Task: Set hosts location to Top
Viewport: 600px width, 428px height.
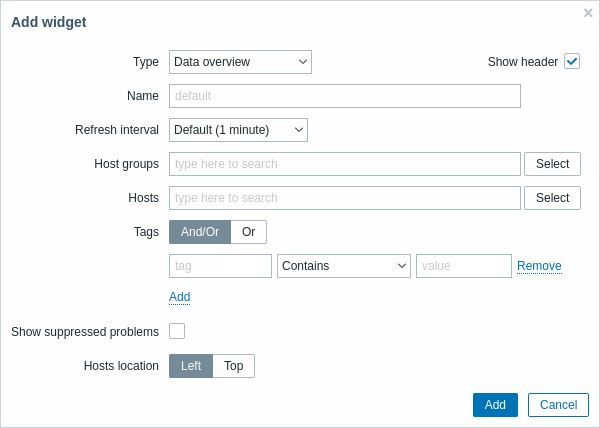Action: [234, 366]
